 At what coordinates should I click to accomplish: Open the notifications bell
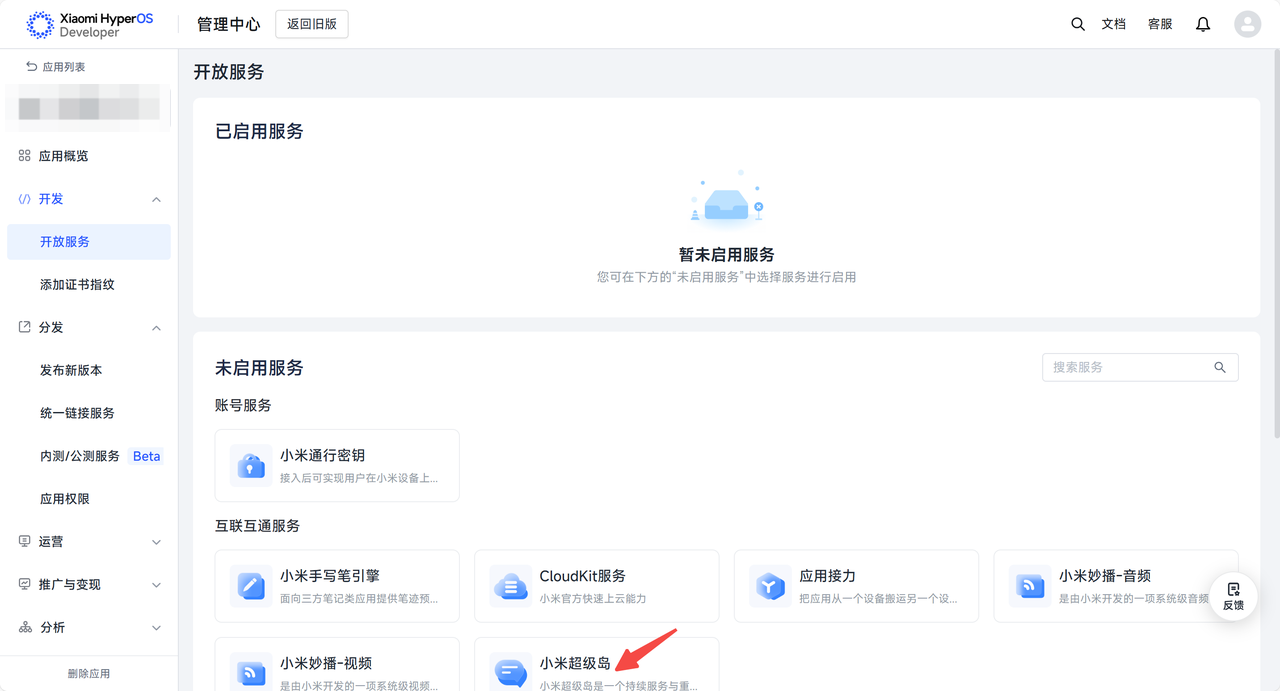(x=1203, y=24)
